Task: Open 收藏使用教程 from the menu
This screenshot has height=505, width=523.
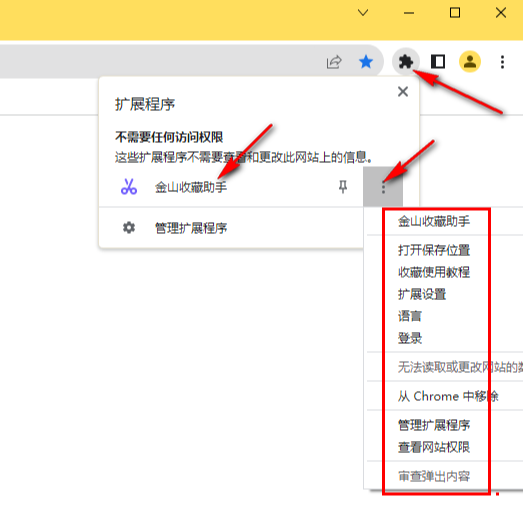Action: click(x=434, y=272)
